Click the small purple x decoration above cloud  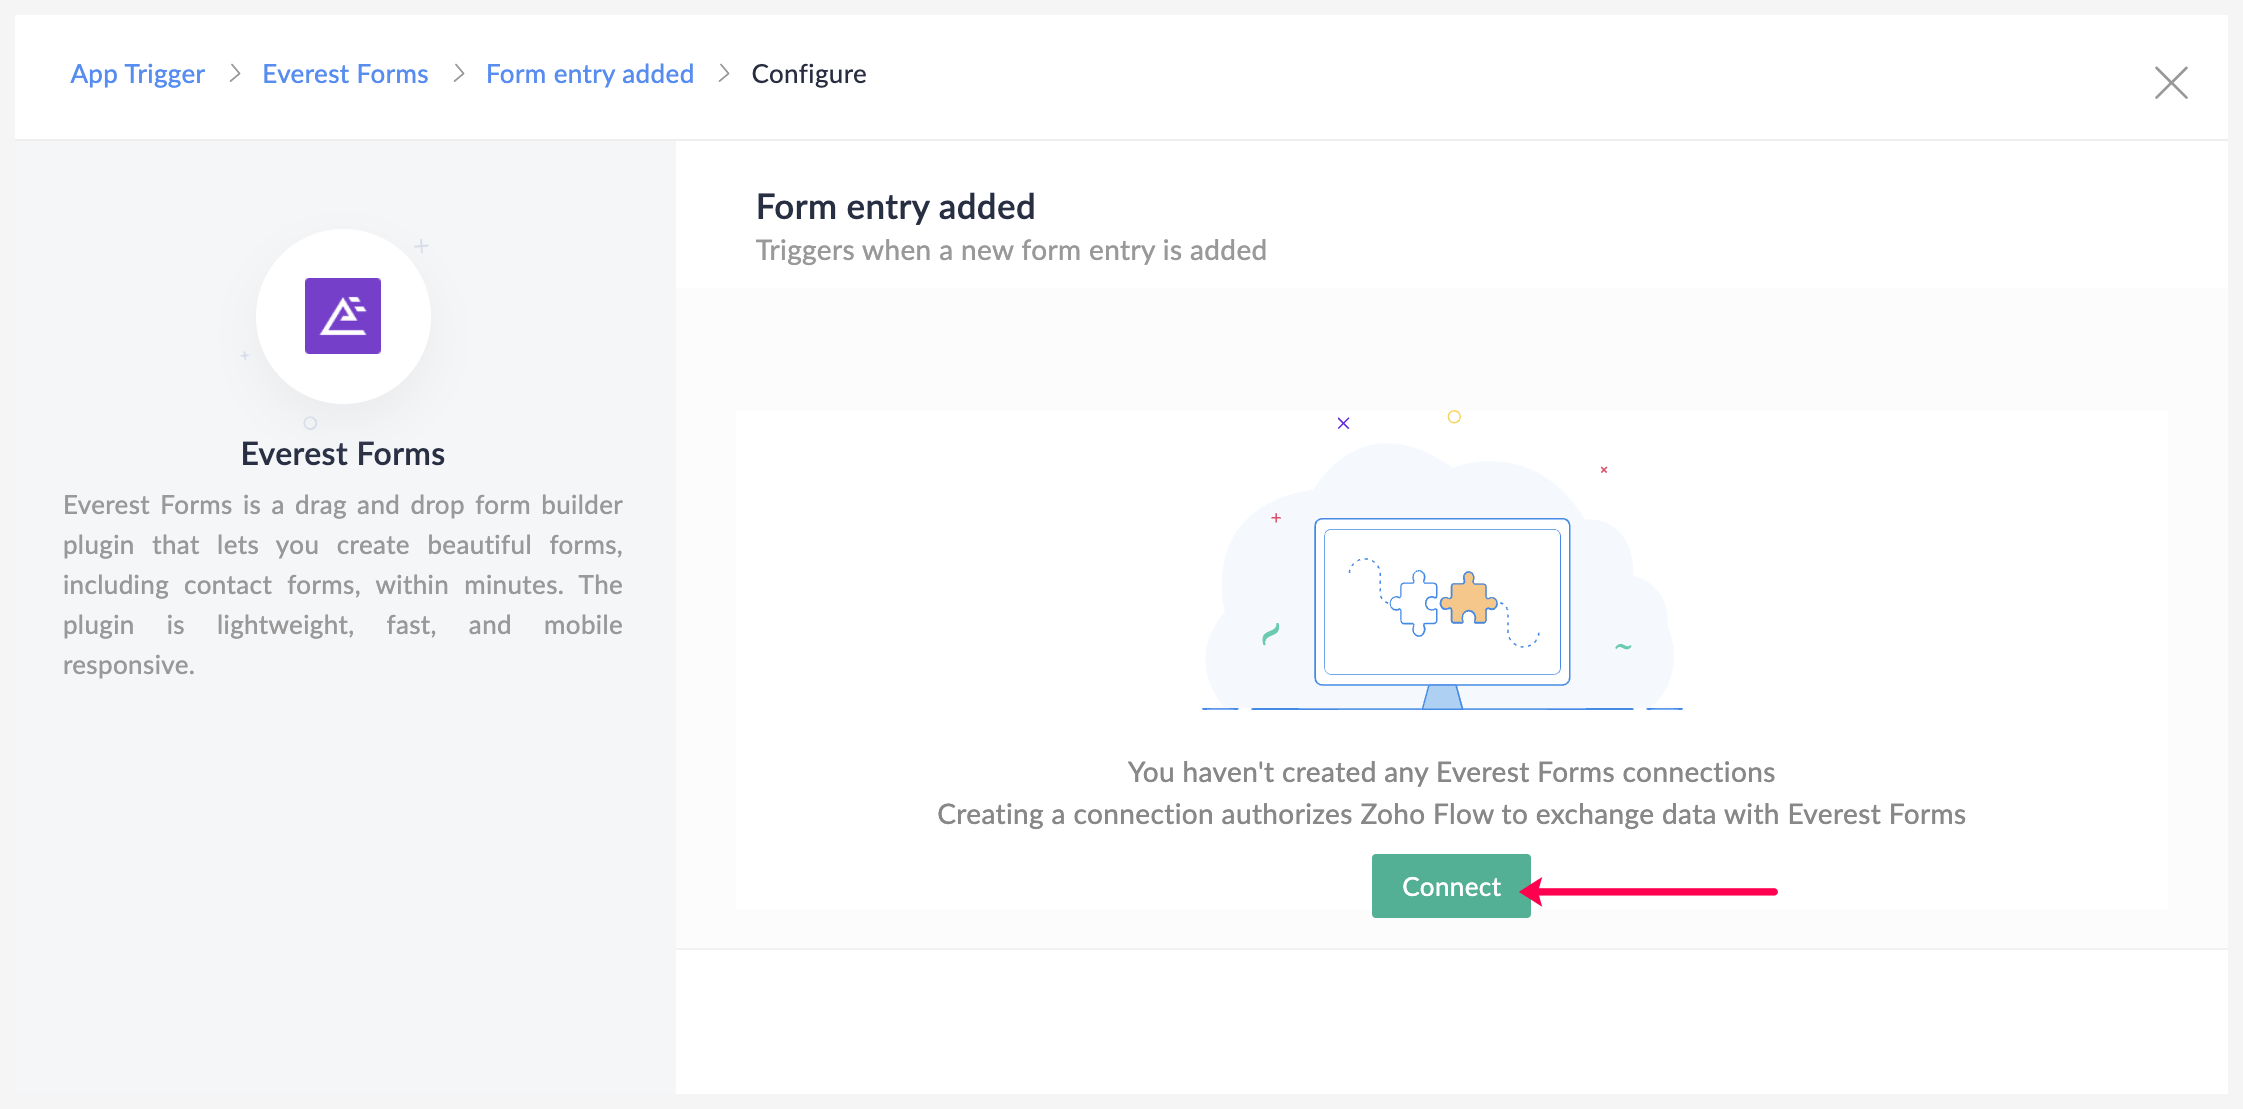[x=1343, y=423]
